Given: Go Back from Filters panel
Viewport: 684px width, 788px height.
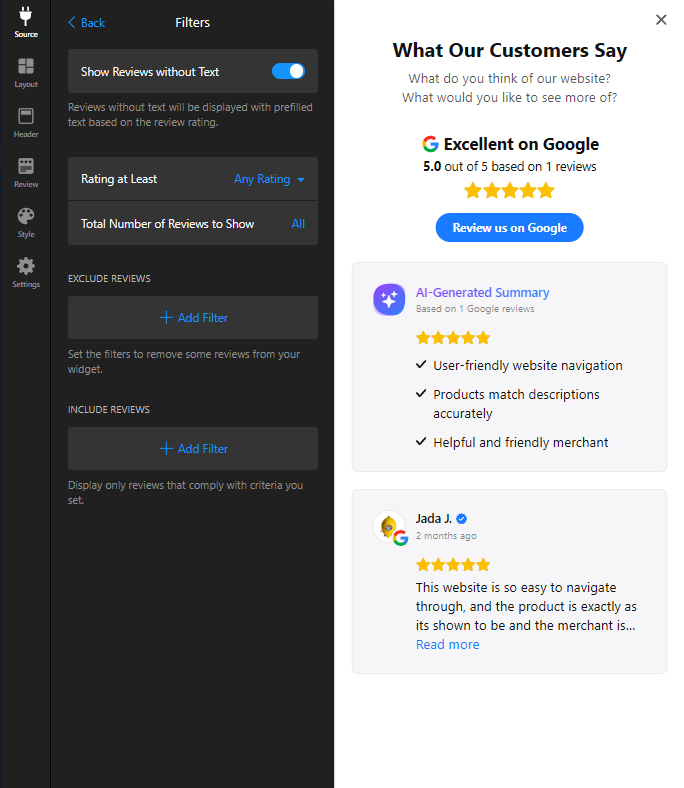Looking at the screenshot, I should click(86, 23).
